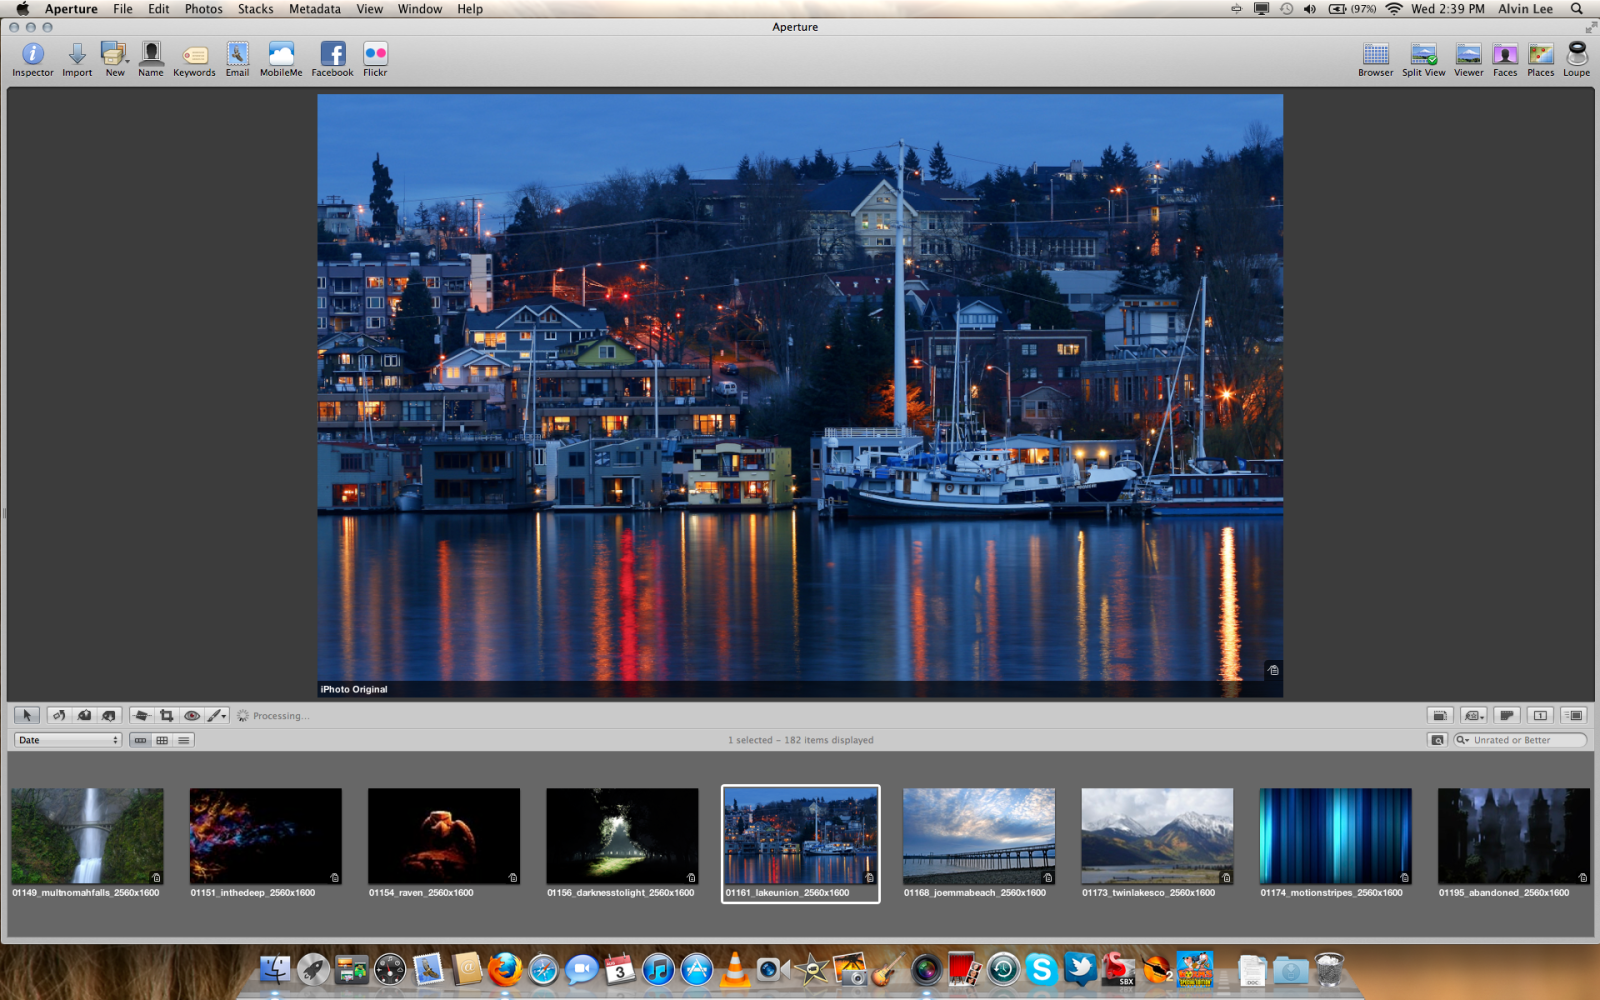Upload photo to Flickr
Viewport: 1600px width, 1000px height.
click(375, 56)
